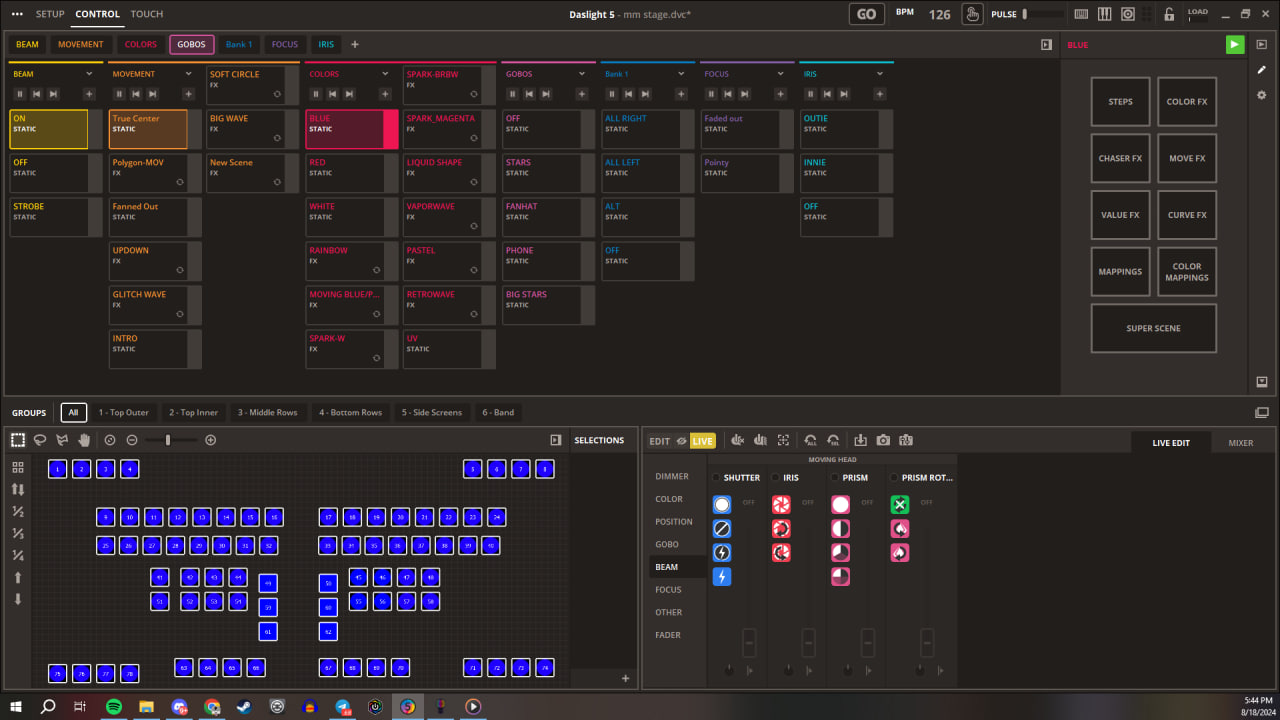Open the MIXER tab
The image size is (1280, 720).
point(1240,442)
